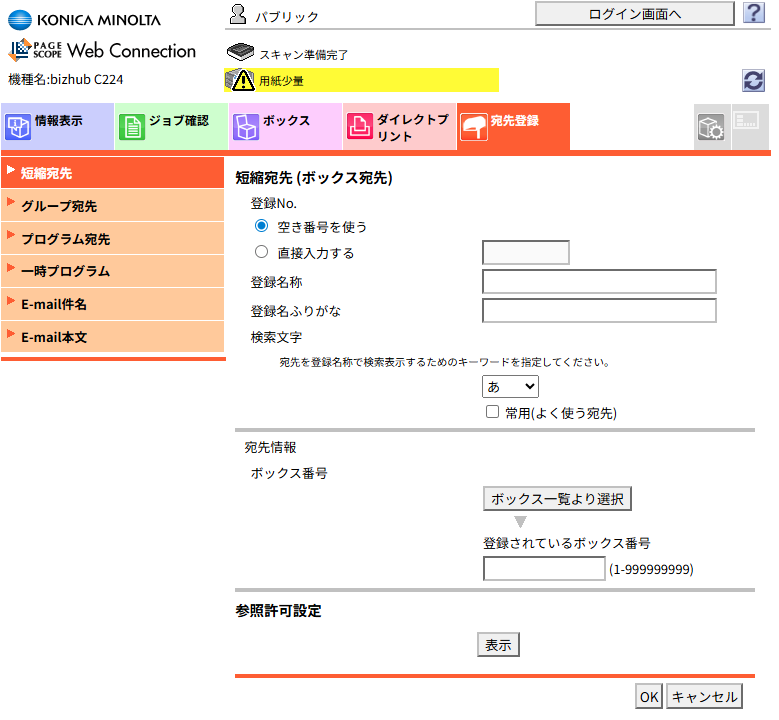Focus the ボックス番号 input field

[544, 568]
